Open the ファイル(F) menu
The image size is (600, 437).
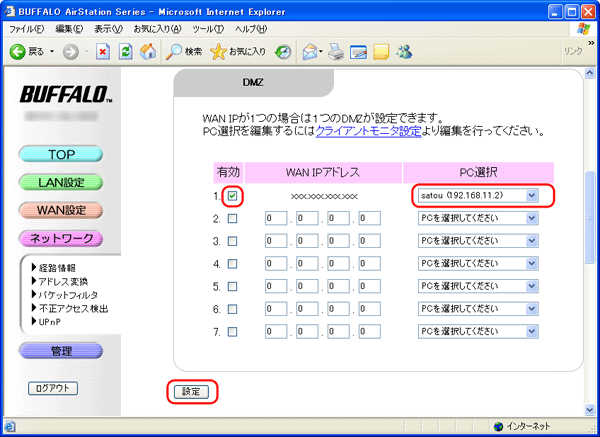point(26,29)
